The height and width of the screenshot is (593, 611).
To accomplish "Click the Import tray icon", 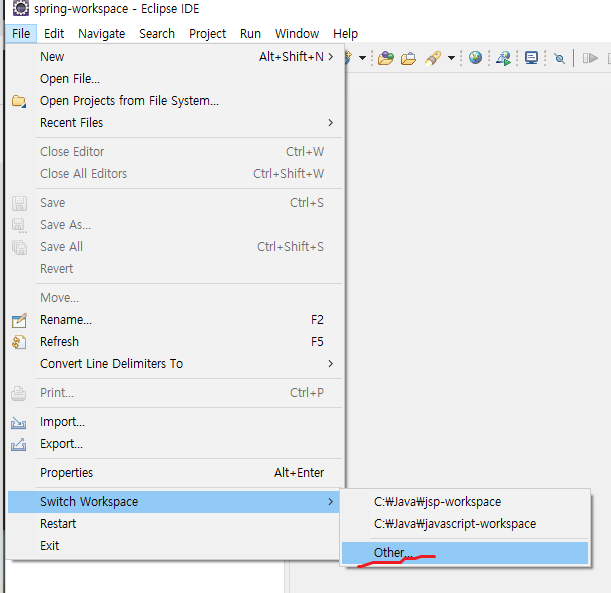I will [19, 422].
